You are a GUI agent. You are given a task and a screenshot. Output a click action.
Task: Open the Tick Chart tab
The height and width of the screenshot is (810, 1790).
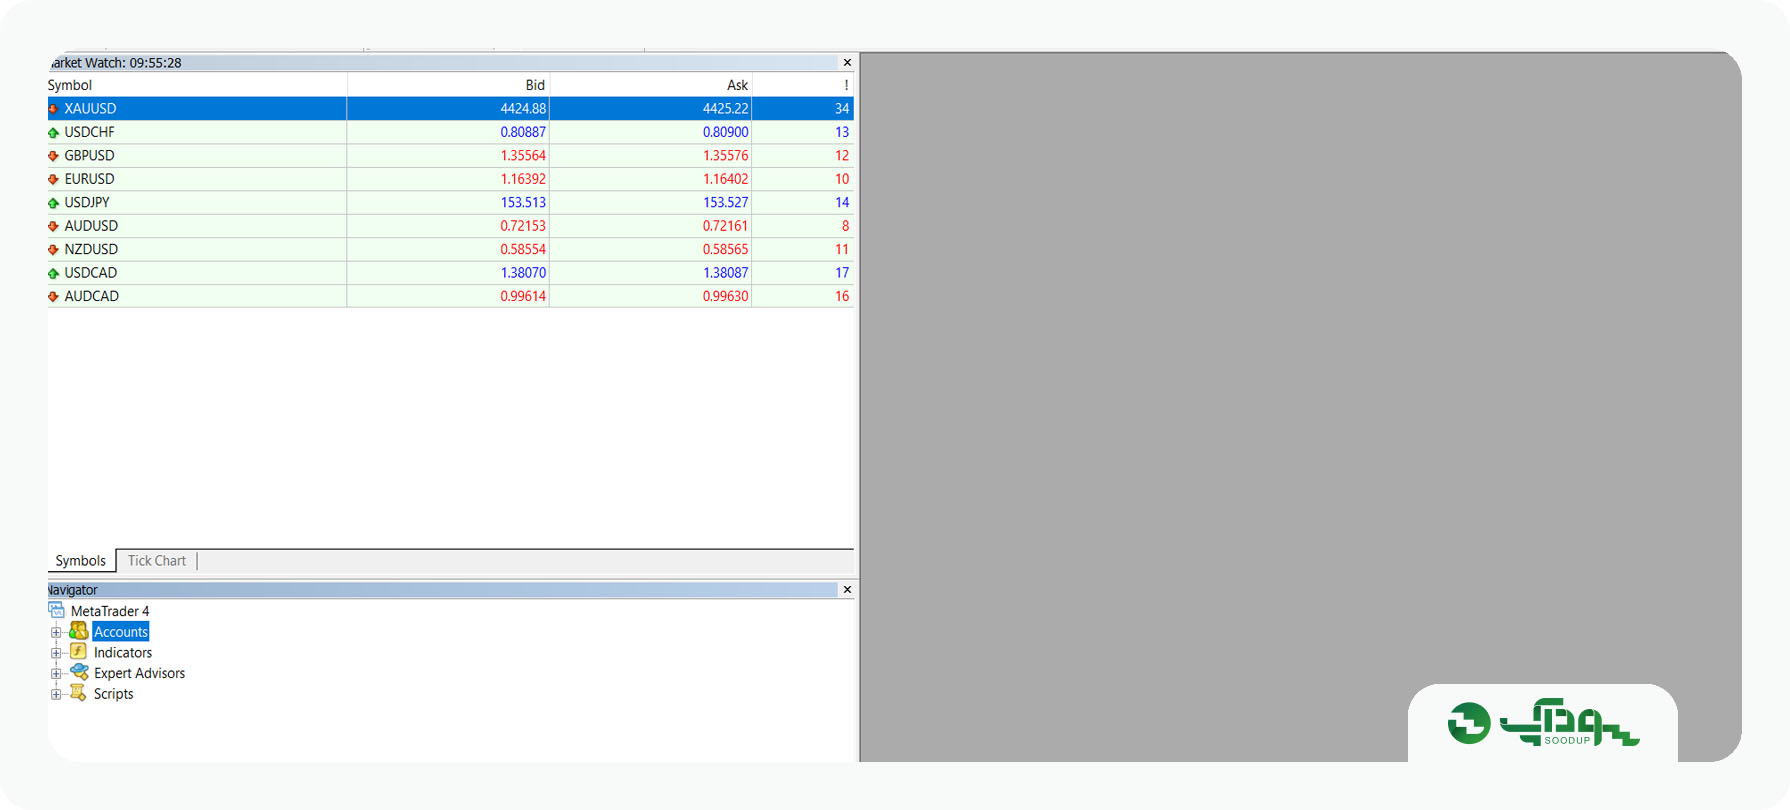[157, 561]
